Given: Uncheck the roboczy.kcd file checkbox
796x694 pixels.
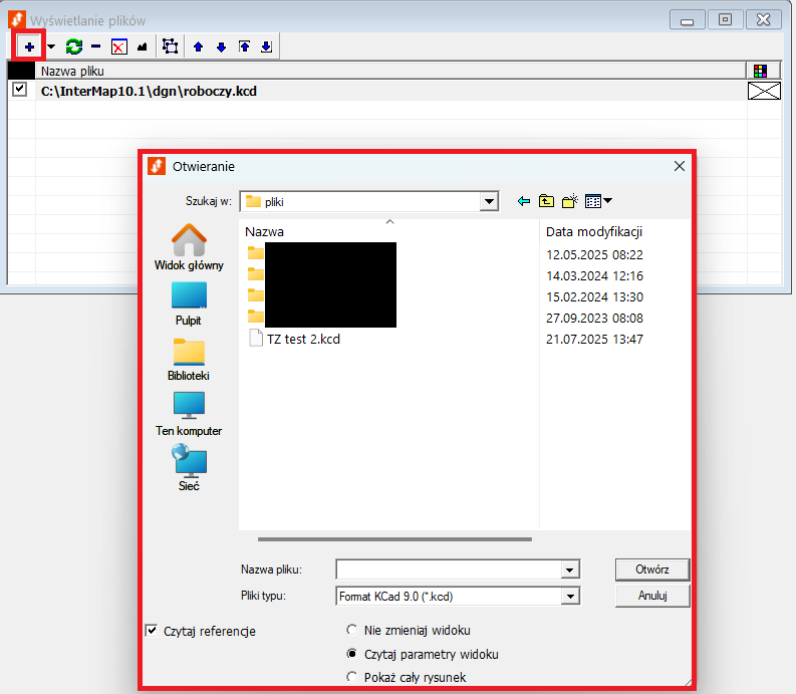Looking at the screenshot, I should tap(19, 90).
